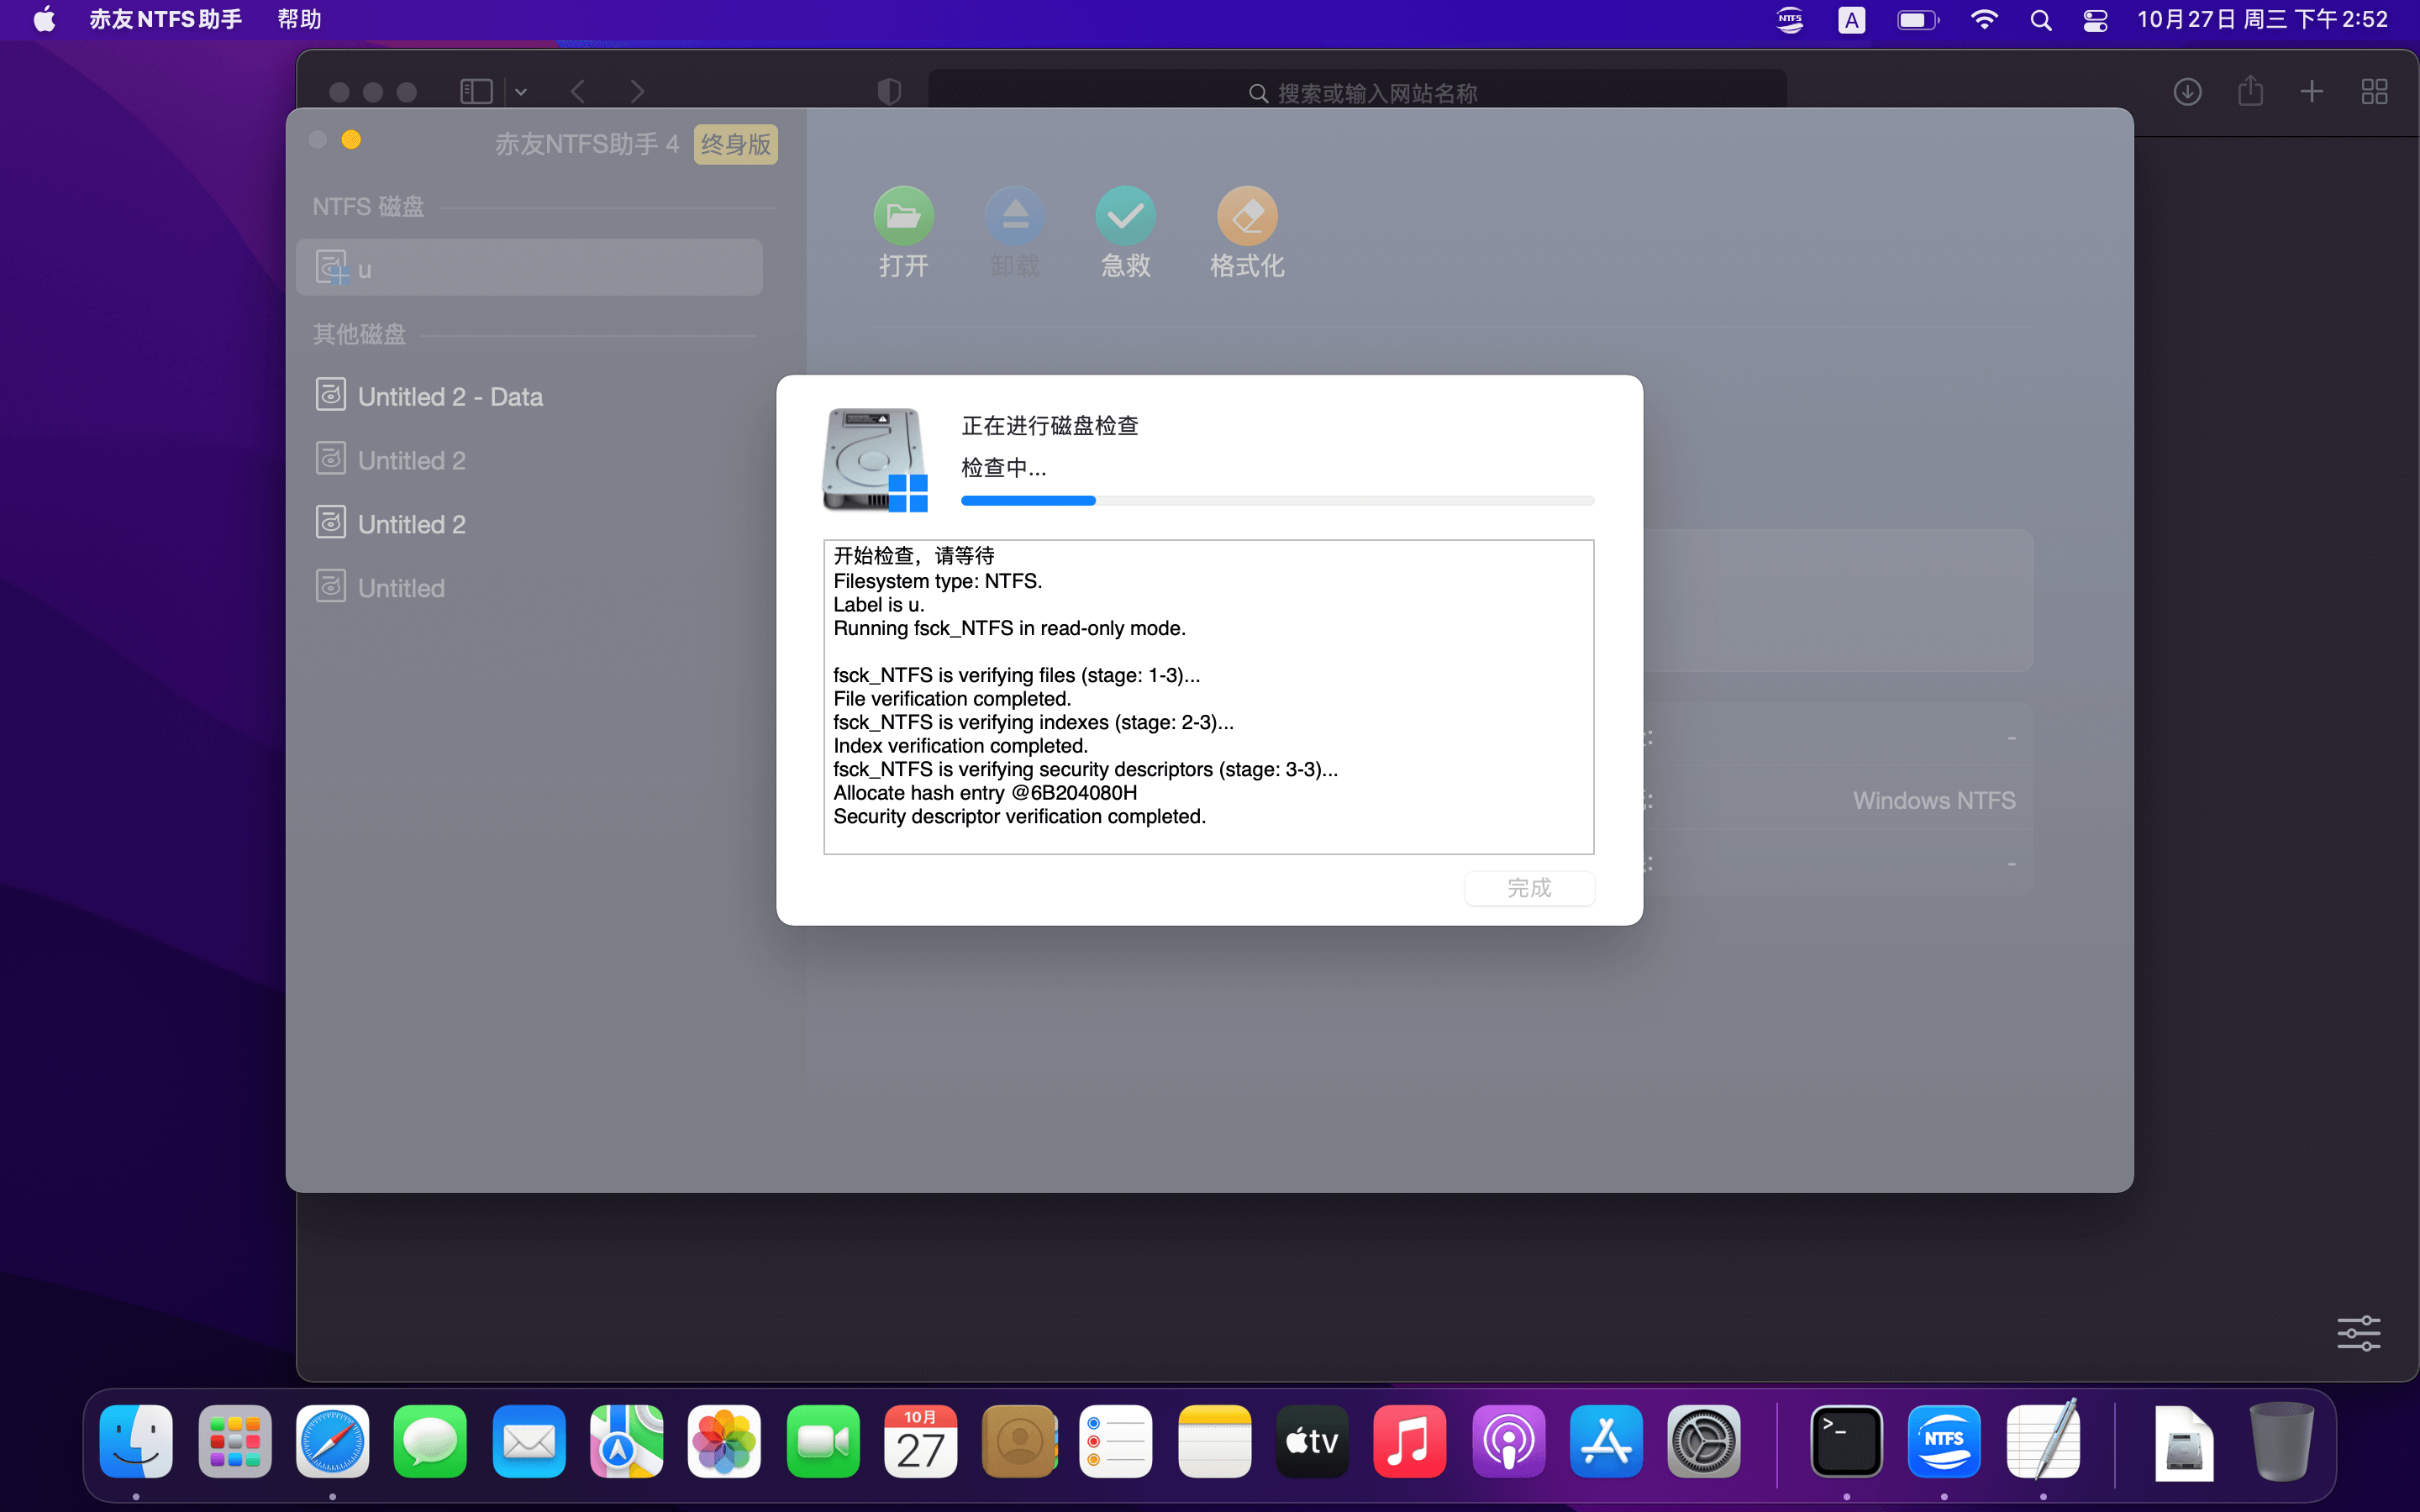Open Mail from the Dock
The width and height of the screenshot is (2420, 1512).
click(528, 1441)
